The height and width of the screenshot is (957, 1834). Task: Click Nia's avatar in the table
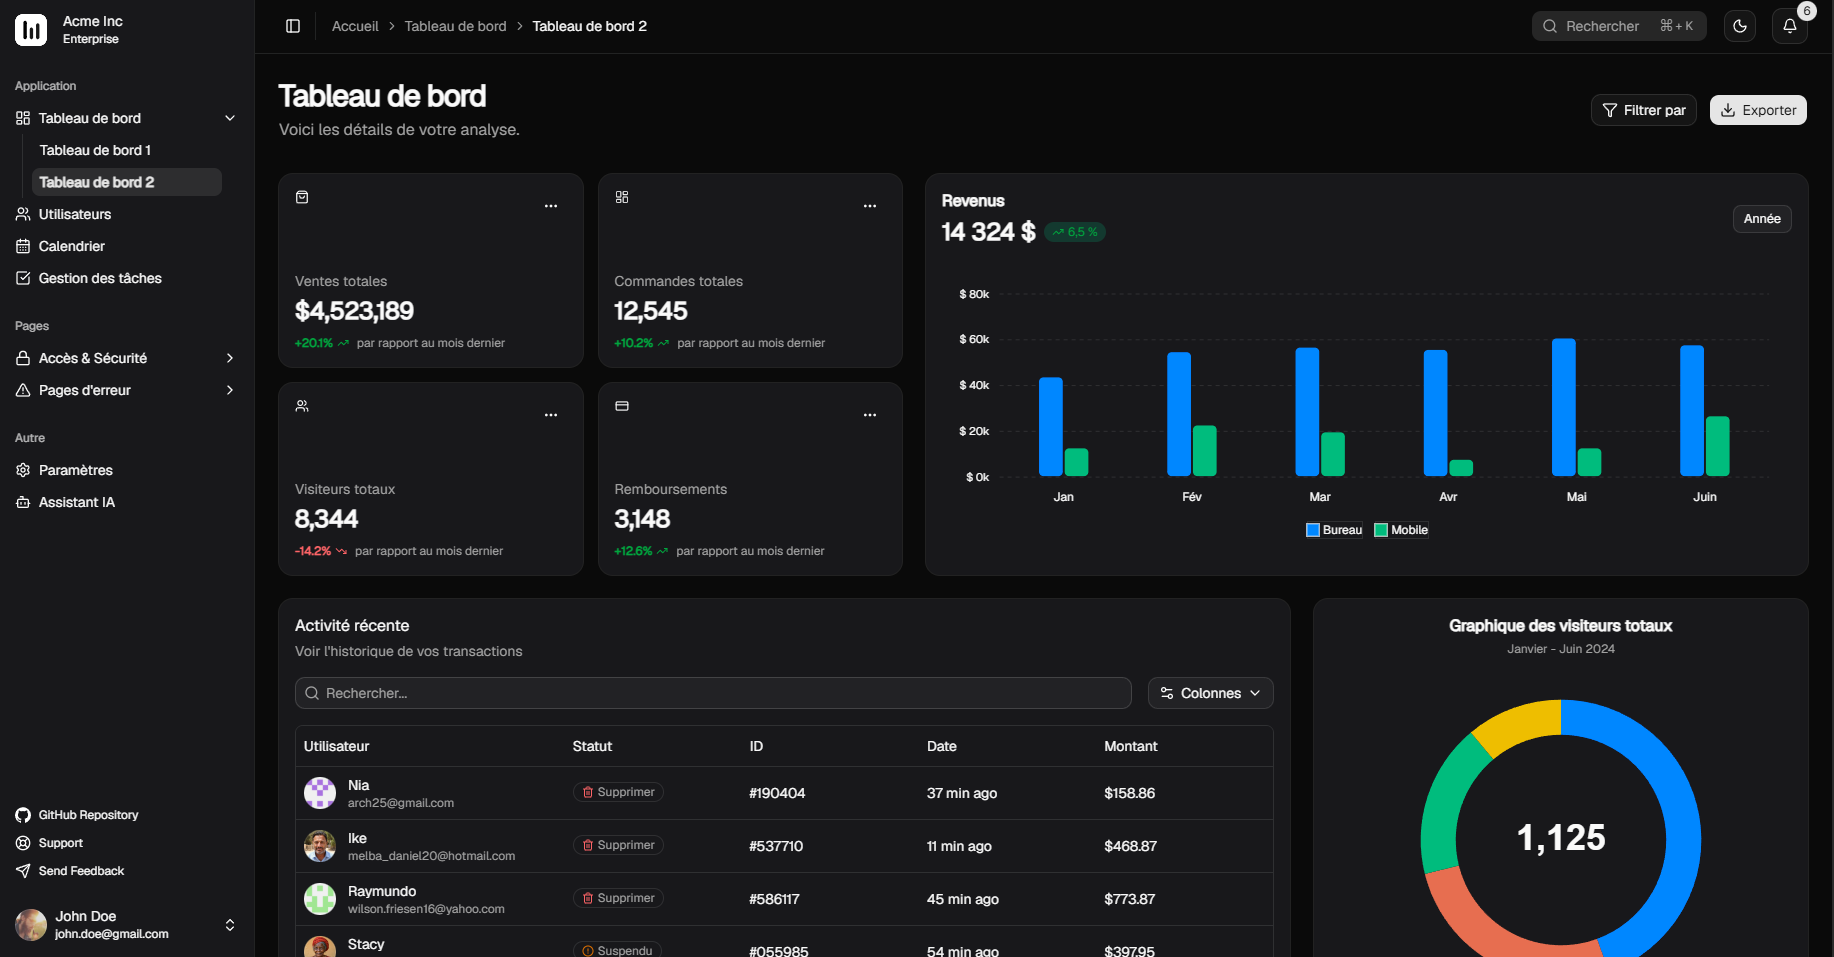[320, 793]
